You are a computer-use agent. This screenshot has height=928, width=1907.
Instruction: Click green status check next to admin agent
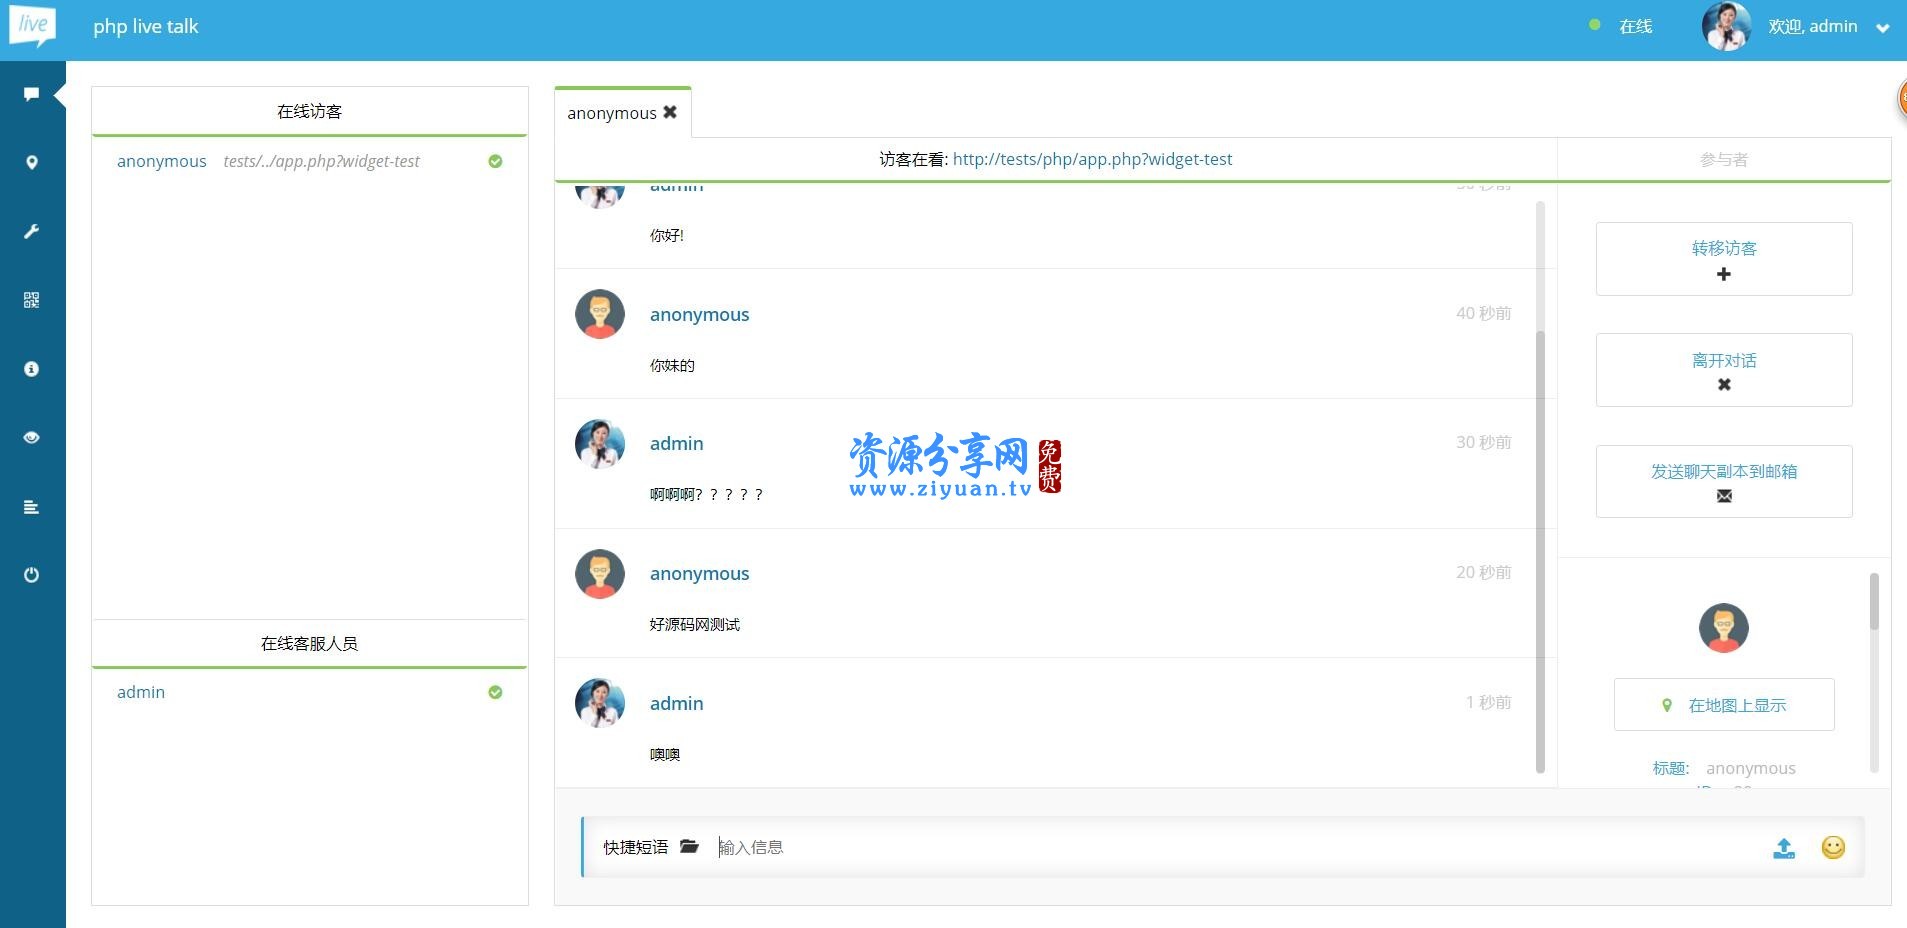pyautogui.click(x=495, y=692)
